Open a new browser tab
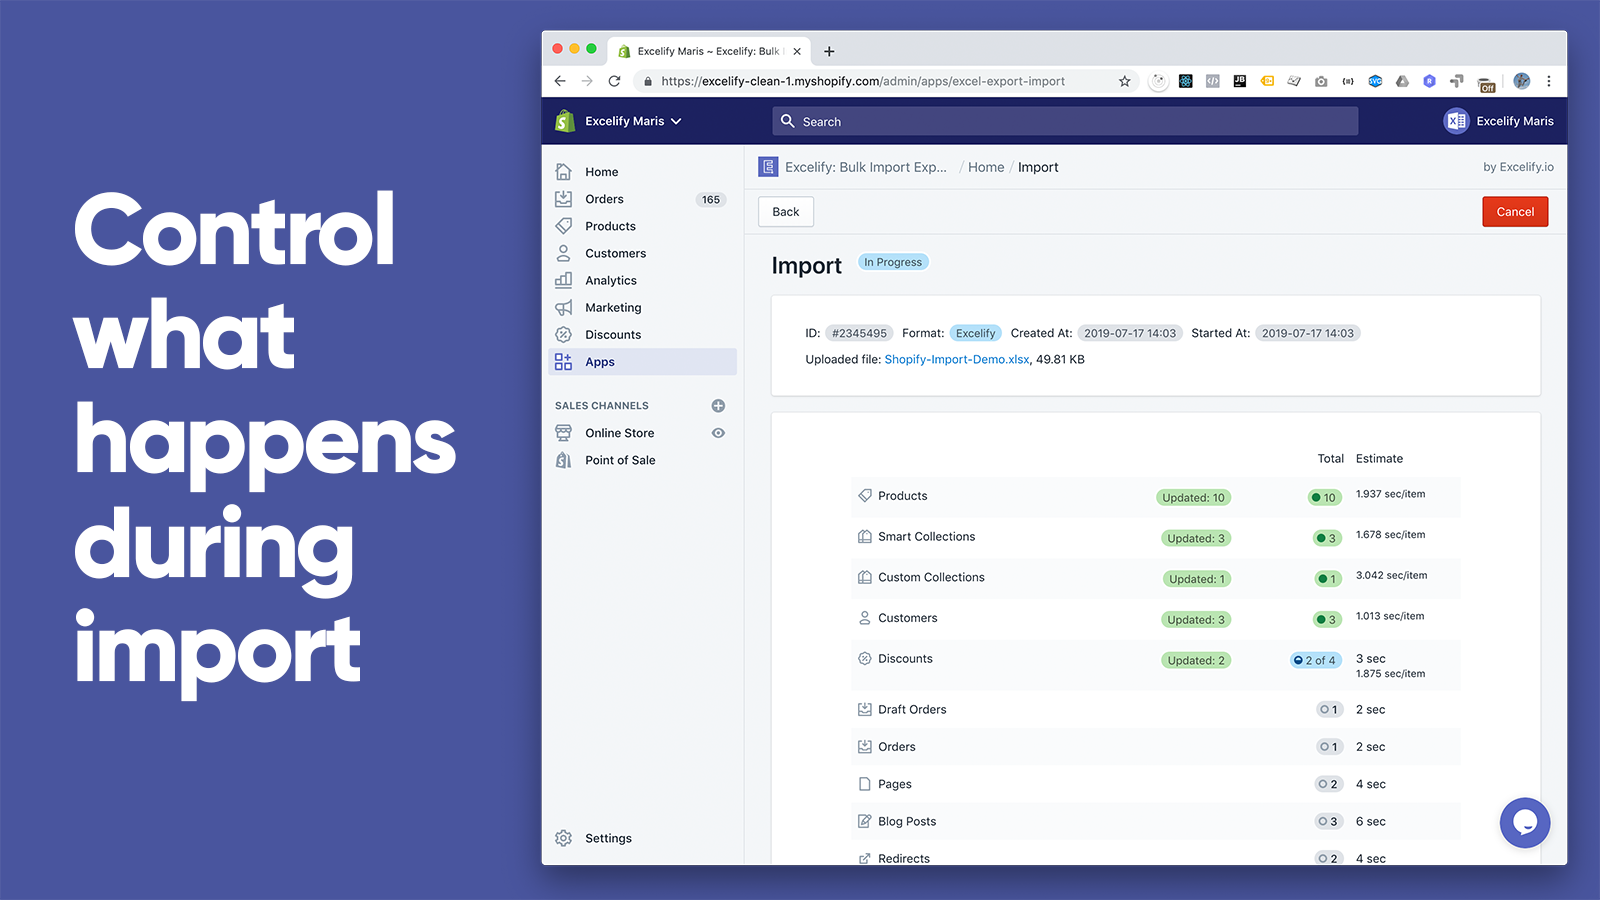This screenshot has height=900, width=1600. pyautogui.click(x=829, y=51)
